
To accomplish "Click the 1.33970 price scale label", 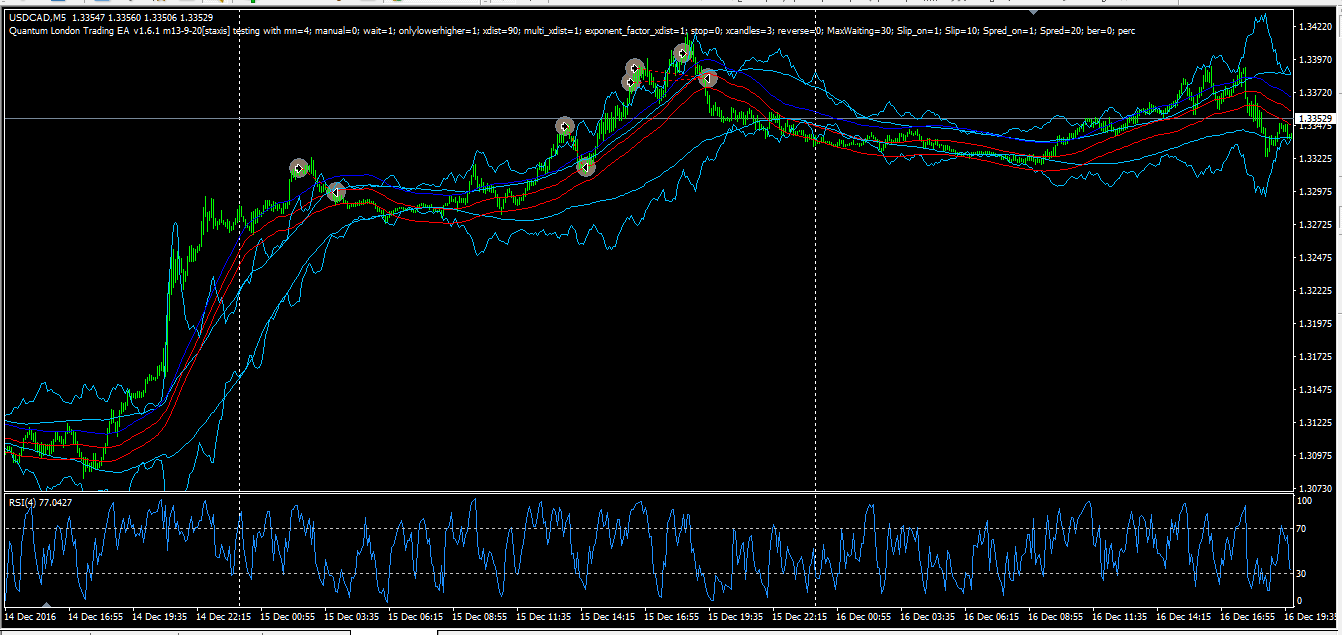I will point(1314,60).
